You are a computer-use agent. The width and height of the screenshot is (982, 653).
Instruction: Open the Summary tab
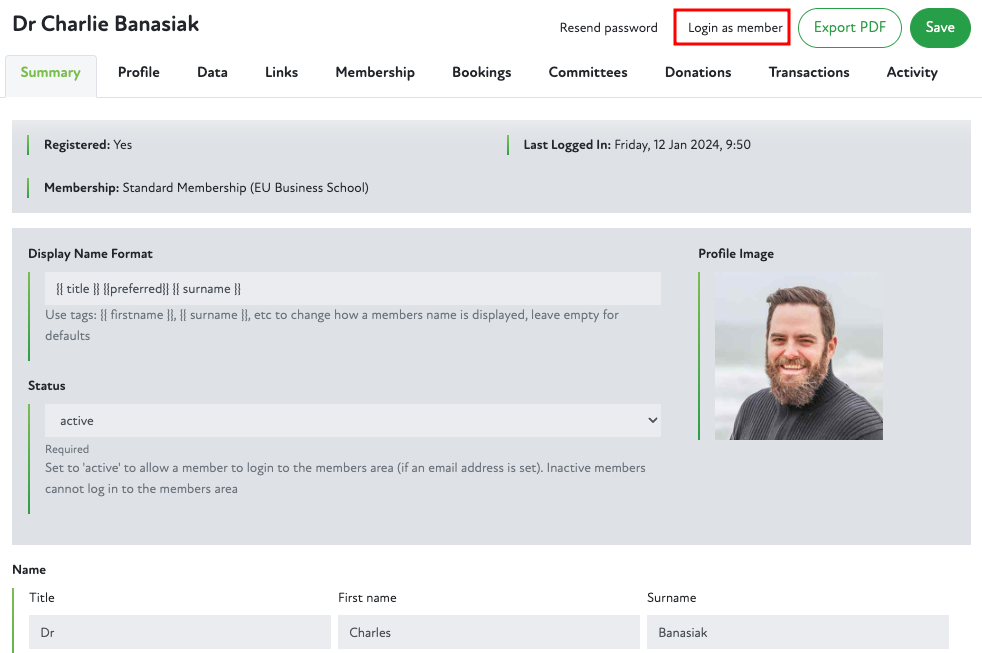click(50, 73)
